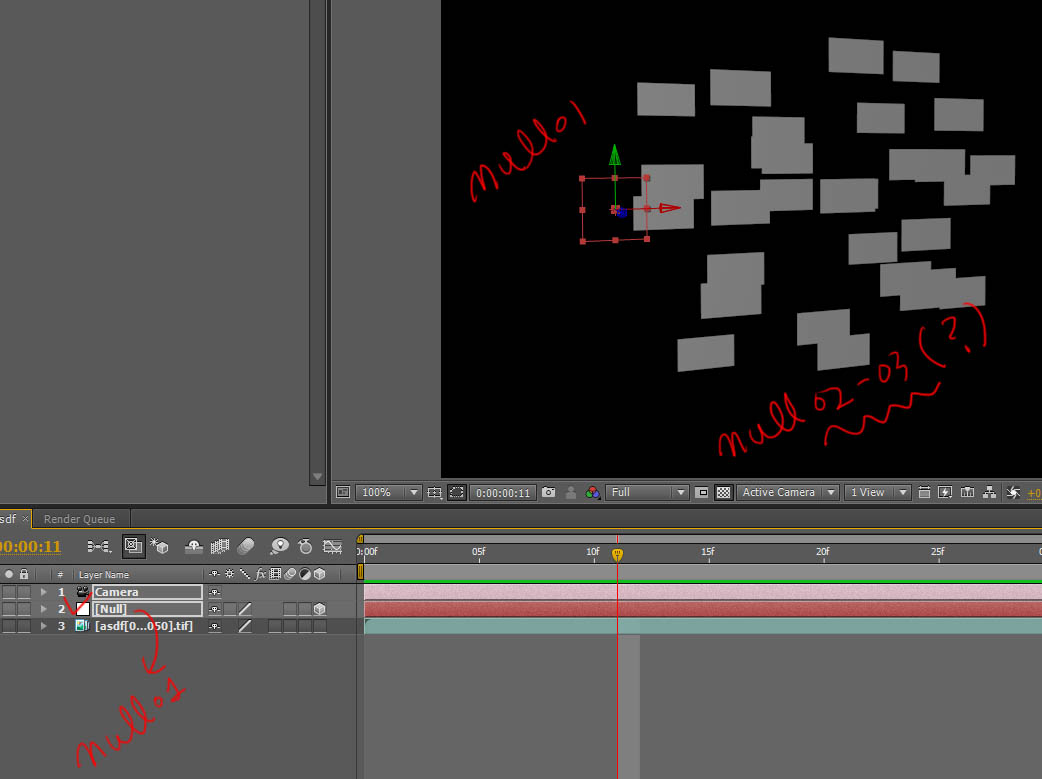Close the asdf composition tab
1042x779 pixels.
click(x=25, y=519)
